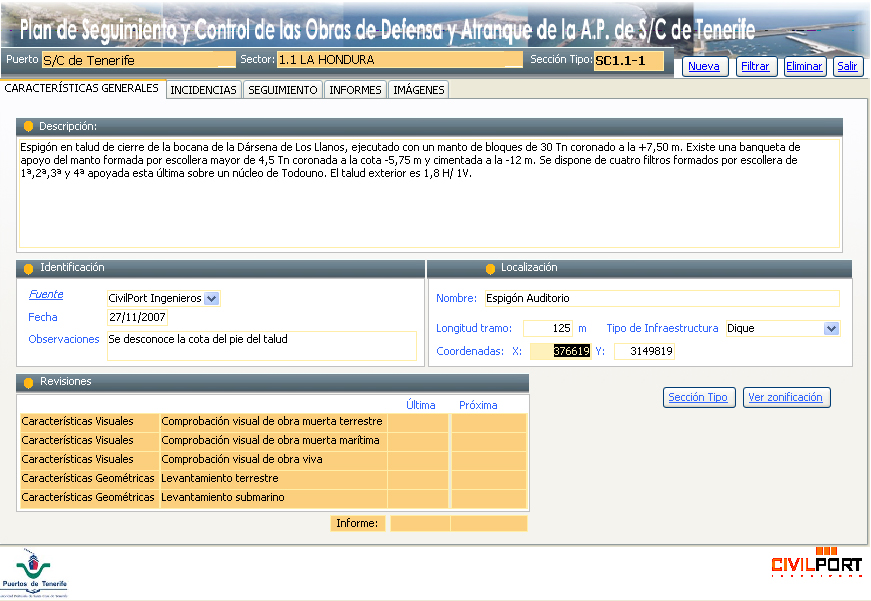Show the IMÁGENES tab
Screen dimensions: 871x601
419,90
